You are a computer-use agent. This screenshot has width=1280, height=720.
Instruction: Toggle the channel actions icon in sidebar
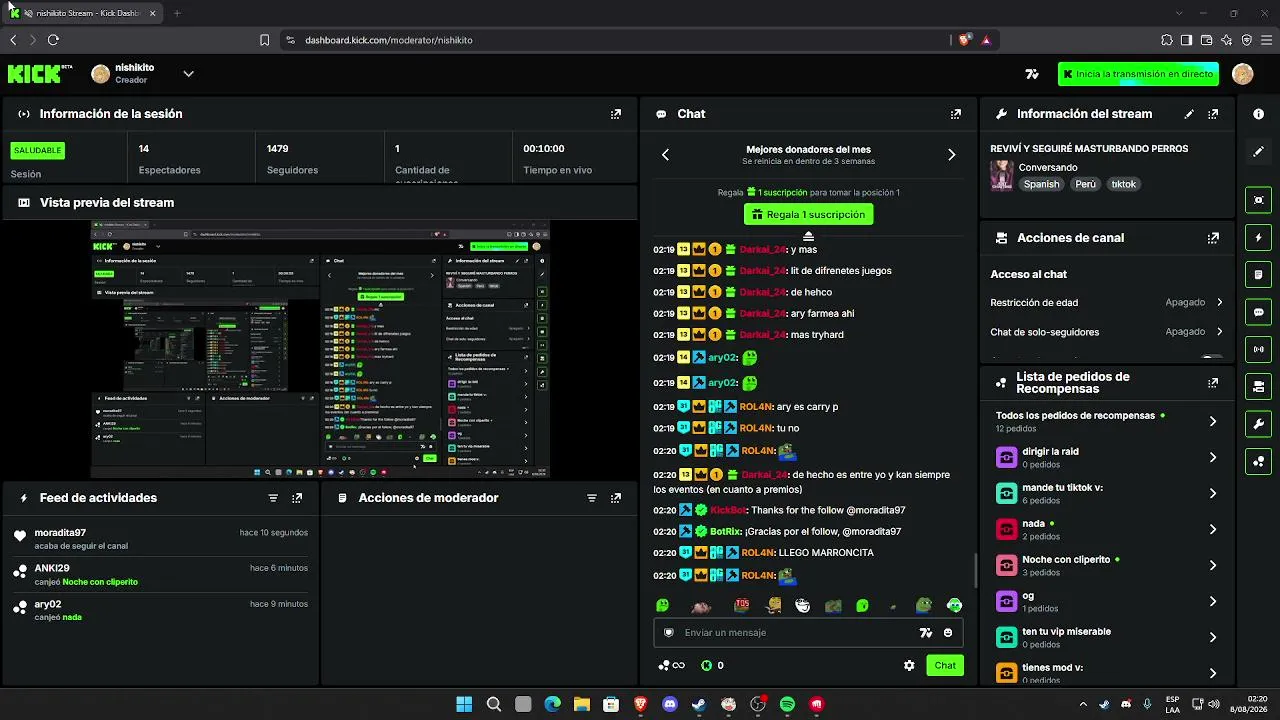tap(1258, 386)
